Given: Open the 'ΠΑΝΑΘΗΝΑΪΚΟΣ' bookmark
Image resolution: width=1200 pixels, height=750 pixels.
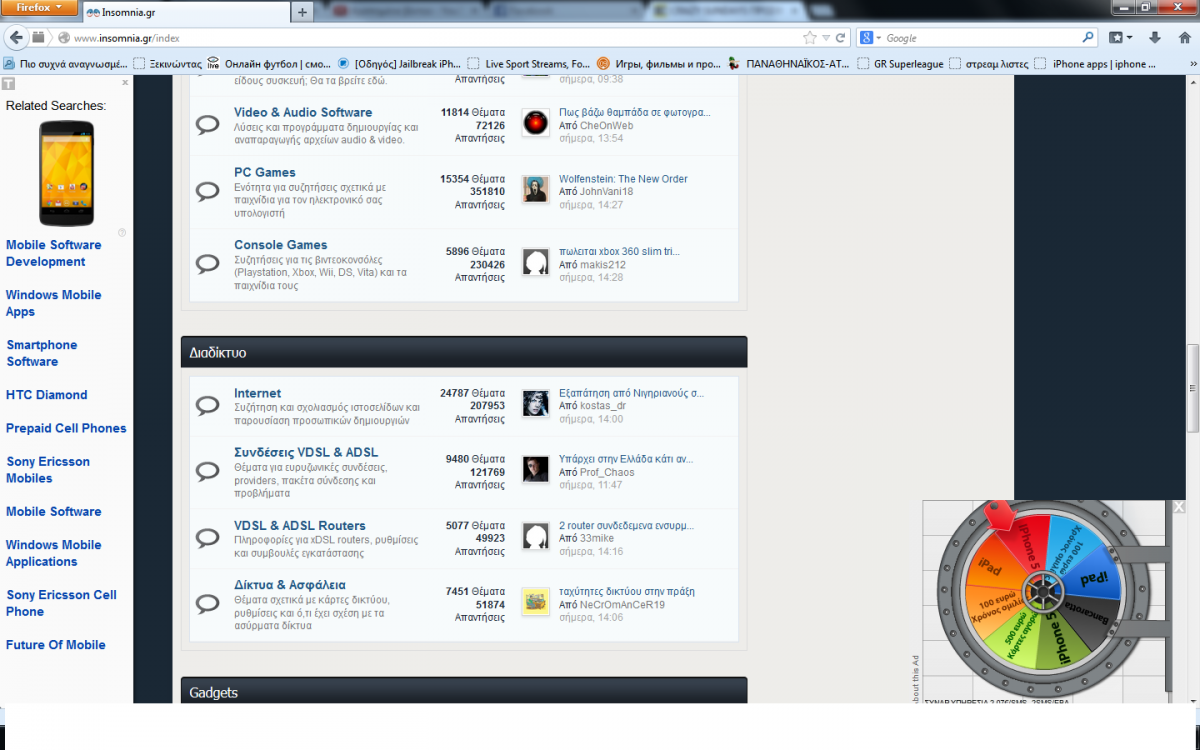Looking at the screenshot, I should coord(790,64).
